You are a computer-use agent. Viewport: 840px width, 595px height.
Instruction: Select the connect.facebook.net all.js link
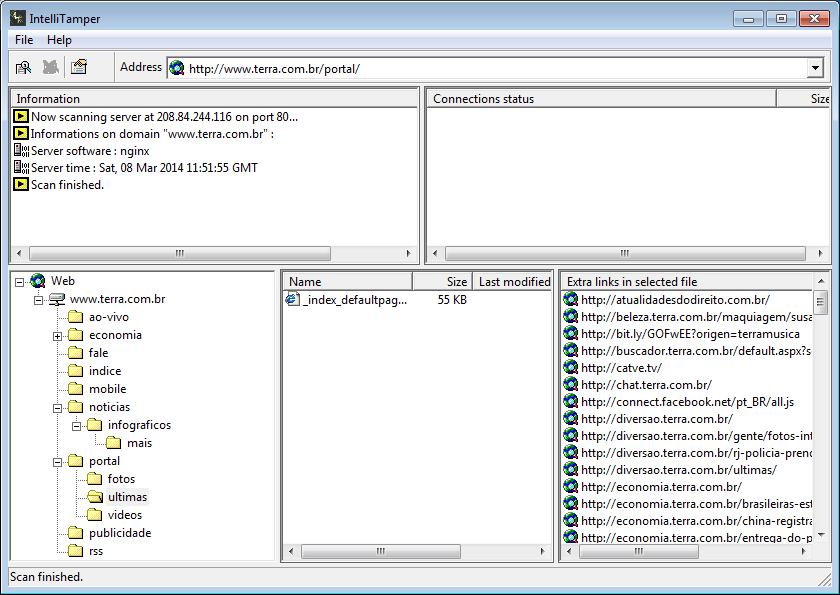click(687, 402)
